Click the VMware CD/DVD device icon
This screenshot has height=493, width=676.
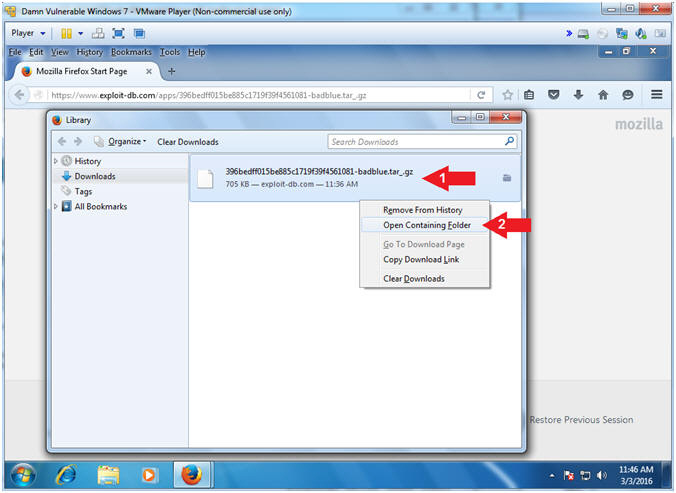(603, 34)
